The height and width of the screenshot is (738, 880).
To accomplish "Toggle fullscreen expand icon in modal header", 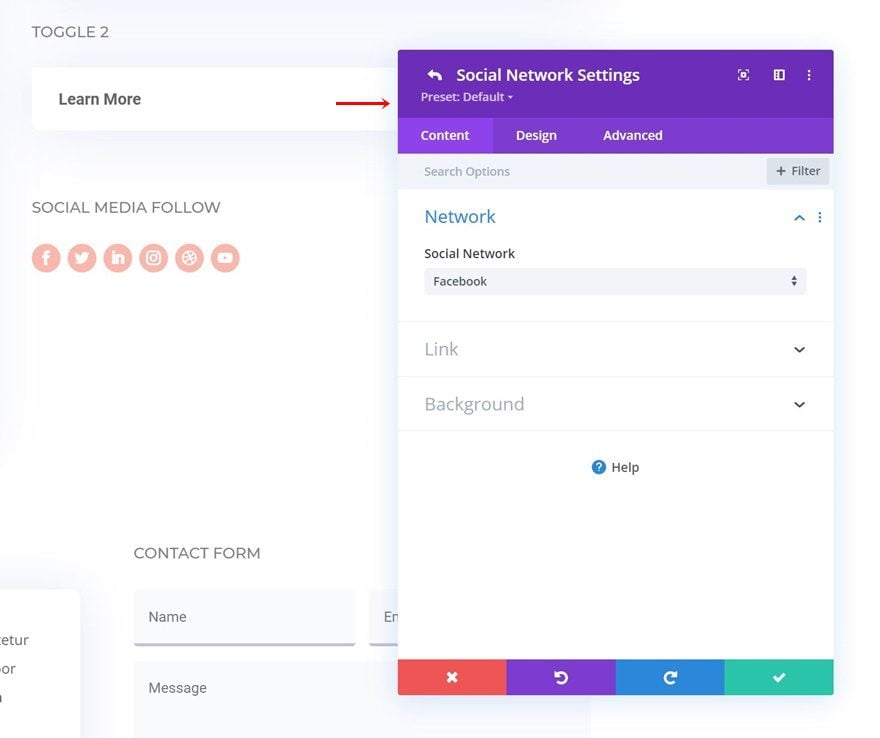I will coord(743,75).
